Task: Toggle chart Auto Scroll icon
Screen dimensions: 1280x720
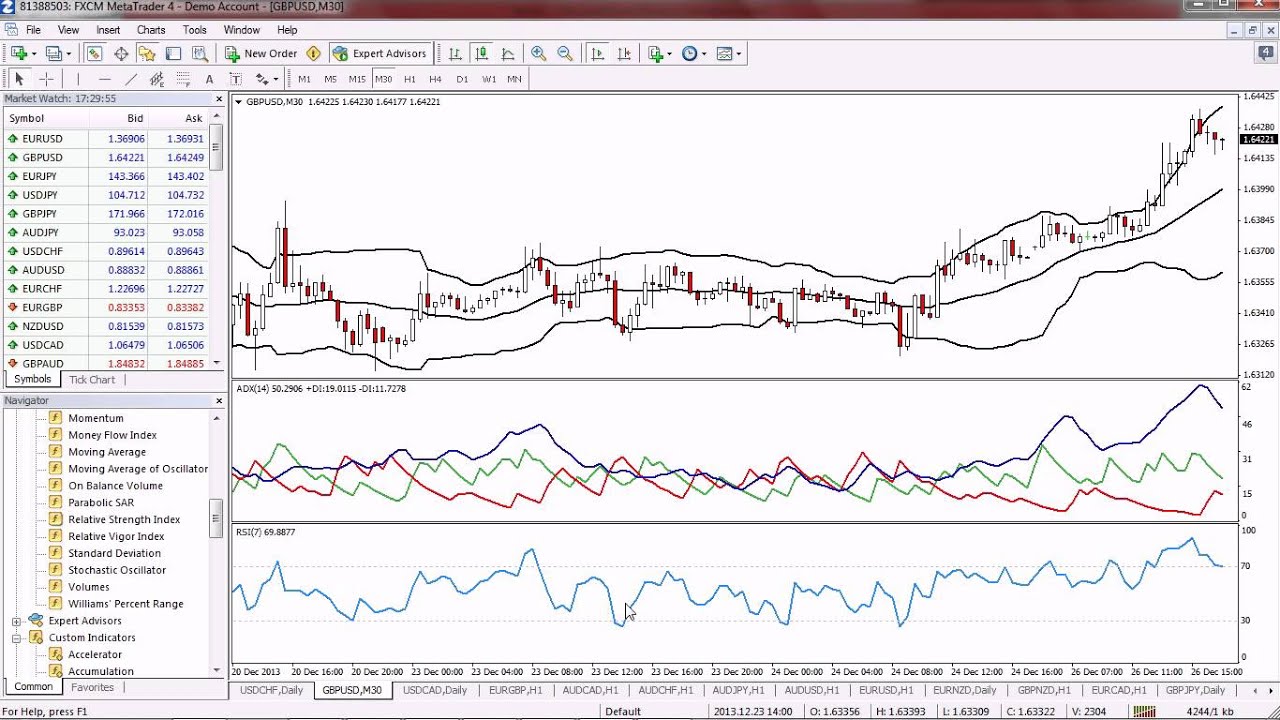Action: tap(598, 54)
